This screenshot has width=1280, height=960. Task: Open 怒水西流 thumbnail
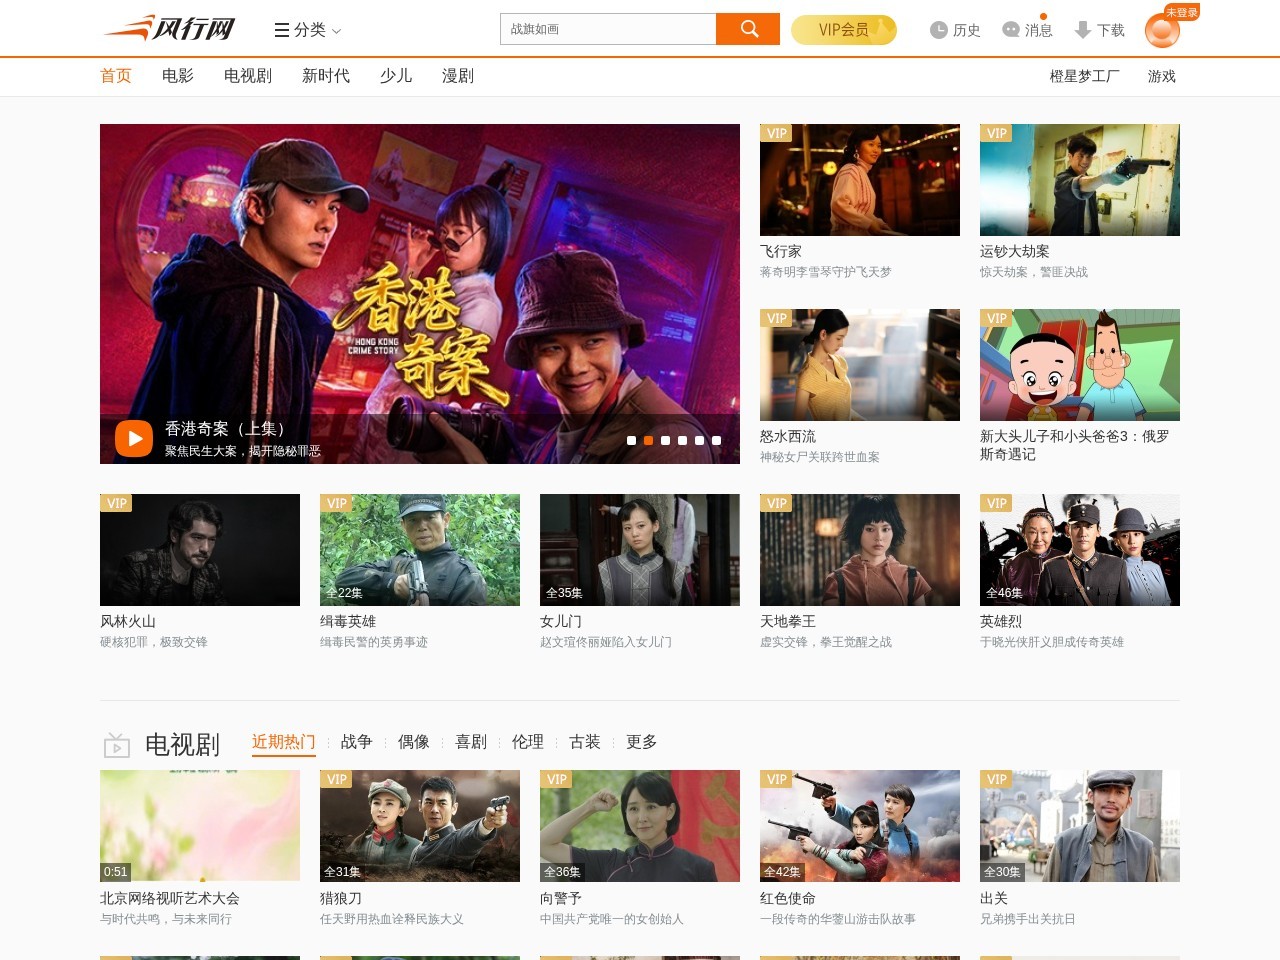860,365
